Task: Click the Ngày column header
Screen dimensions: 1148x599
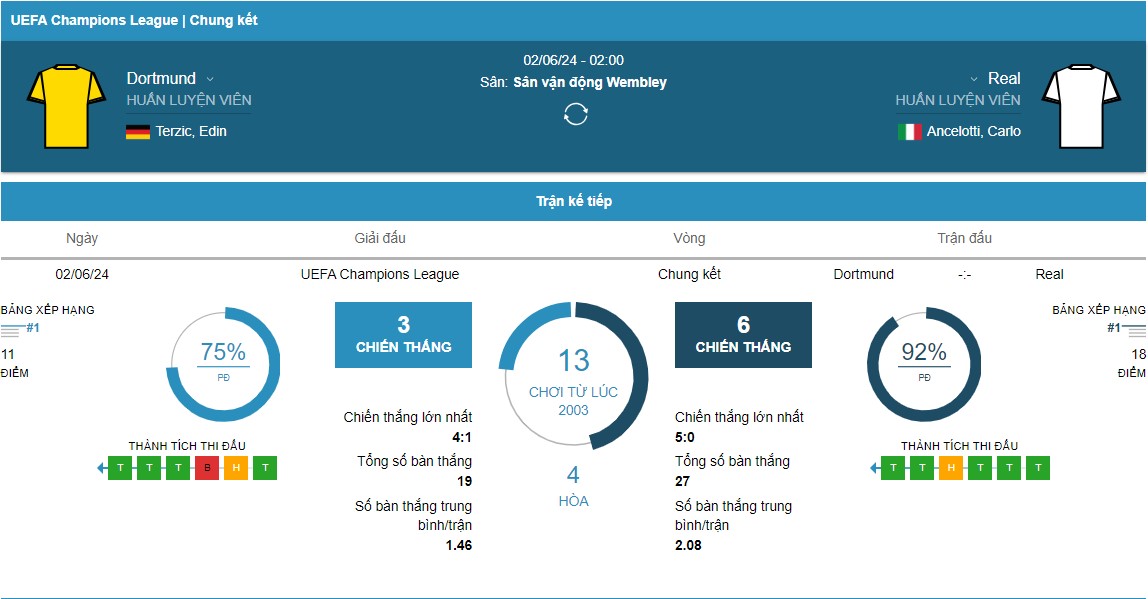Action: [x=82, y=238]
